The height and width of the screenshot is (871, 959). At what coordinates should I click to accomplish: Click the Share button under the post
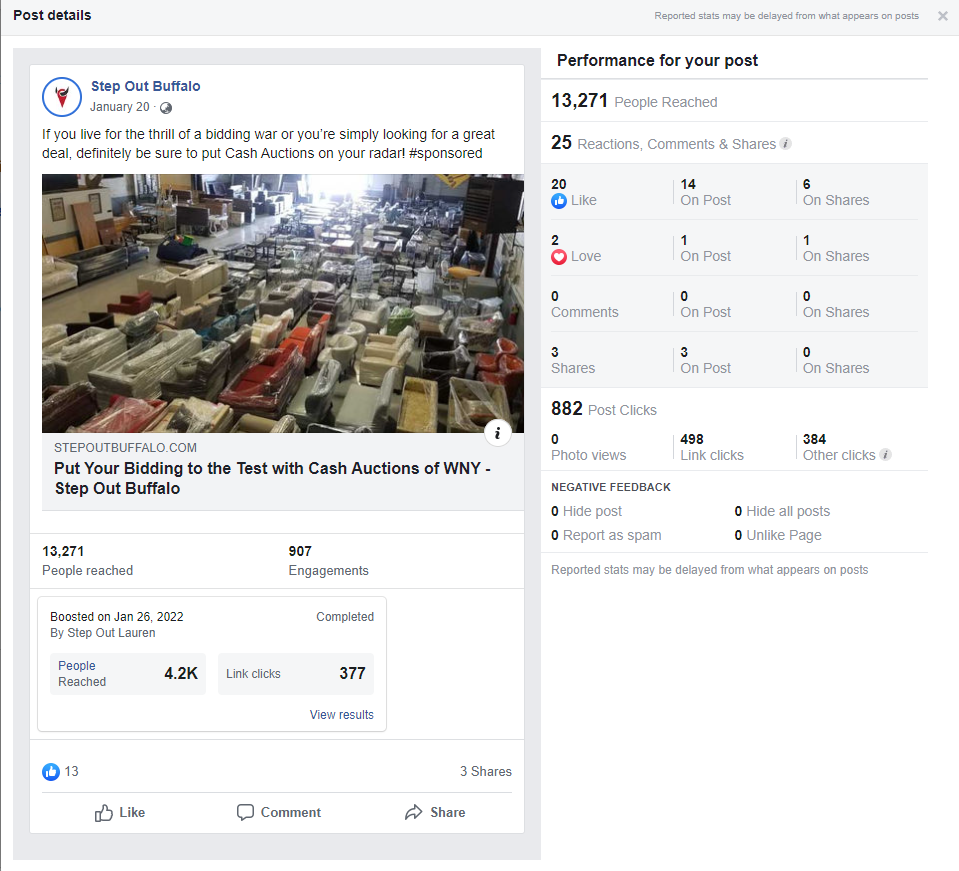pyautogui.click(x=435, y=812)
